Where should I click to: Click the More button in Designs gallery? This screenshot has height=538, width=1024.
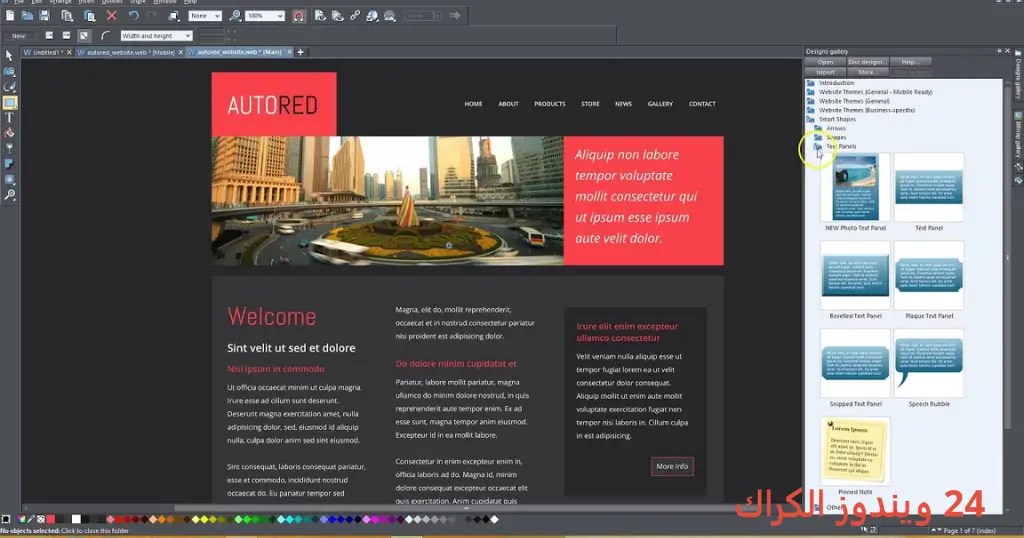tap(867, 72)
